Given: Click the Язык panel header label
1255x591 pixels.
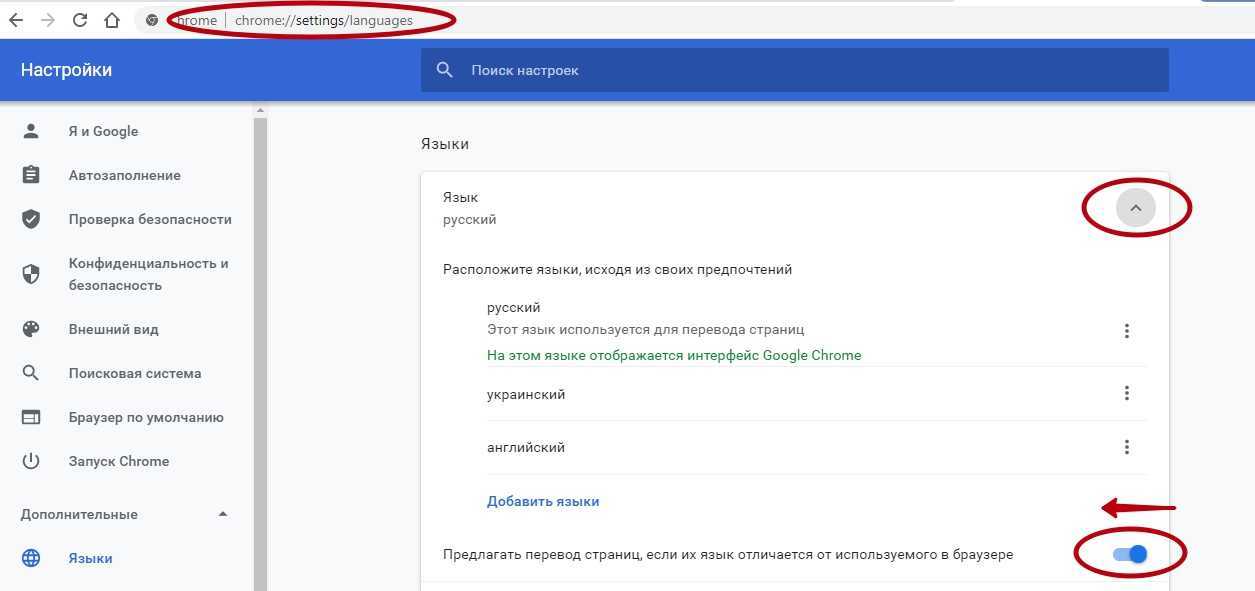Looking at the screenshot, I should (460, 197).
